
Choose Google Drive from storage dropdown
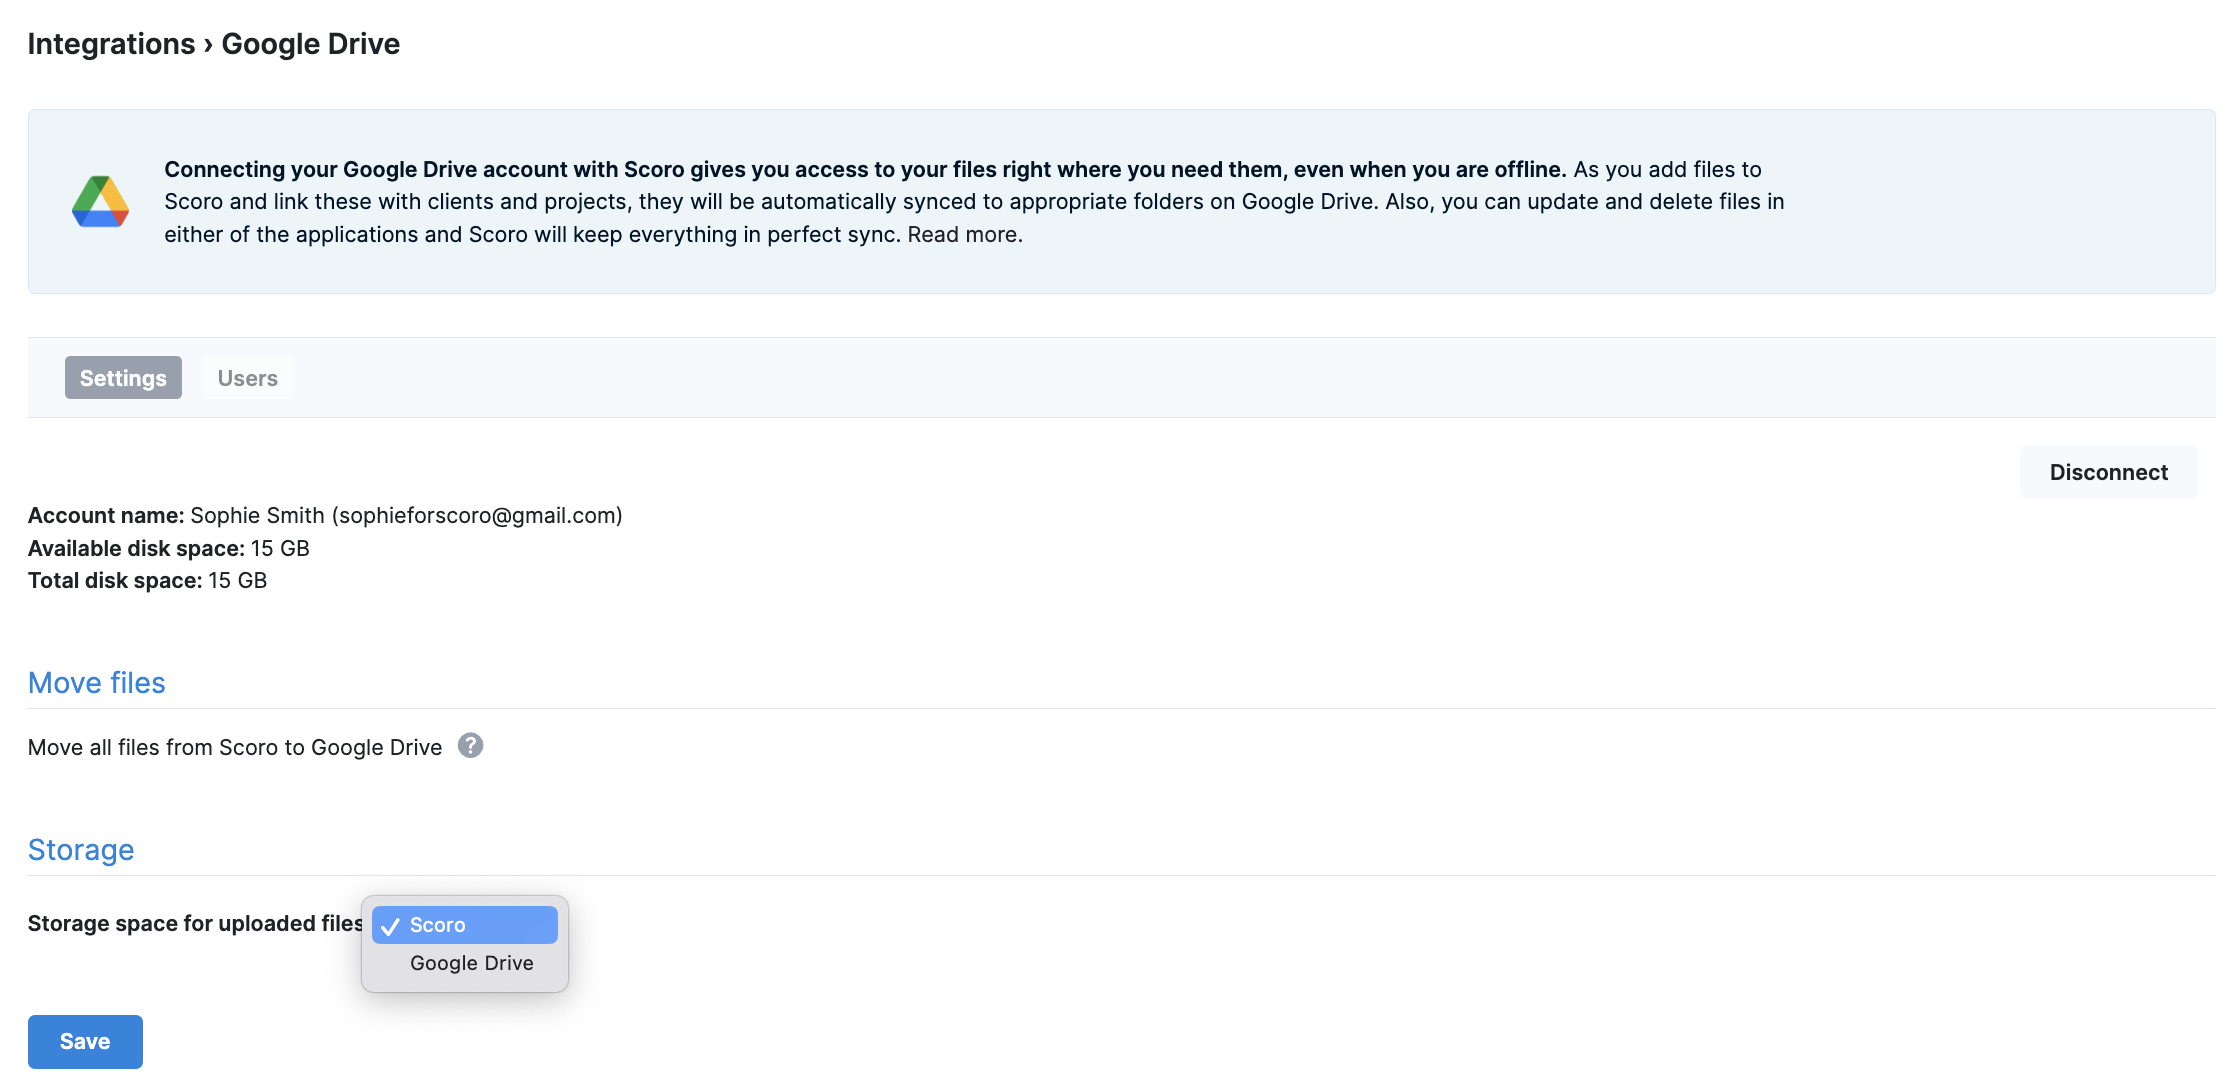tap(465, 963)
